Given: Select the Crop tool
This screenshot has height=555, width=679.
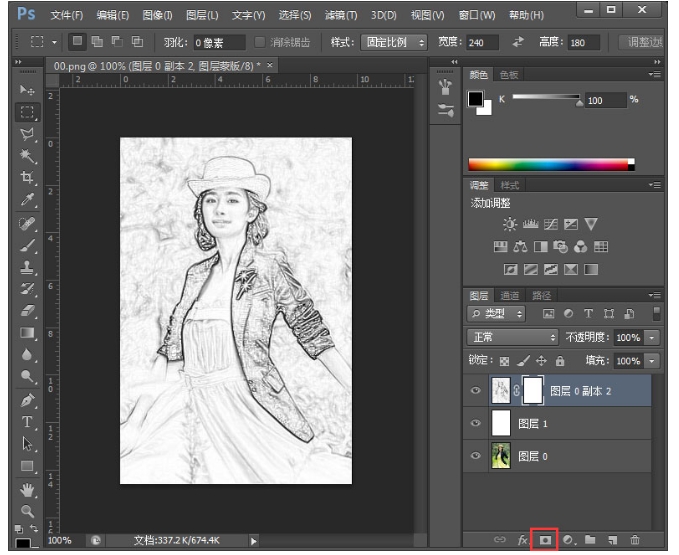Looking at the screenshot, I should pos(27,177).
